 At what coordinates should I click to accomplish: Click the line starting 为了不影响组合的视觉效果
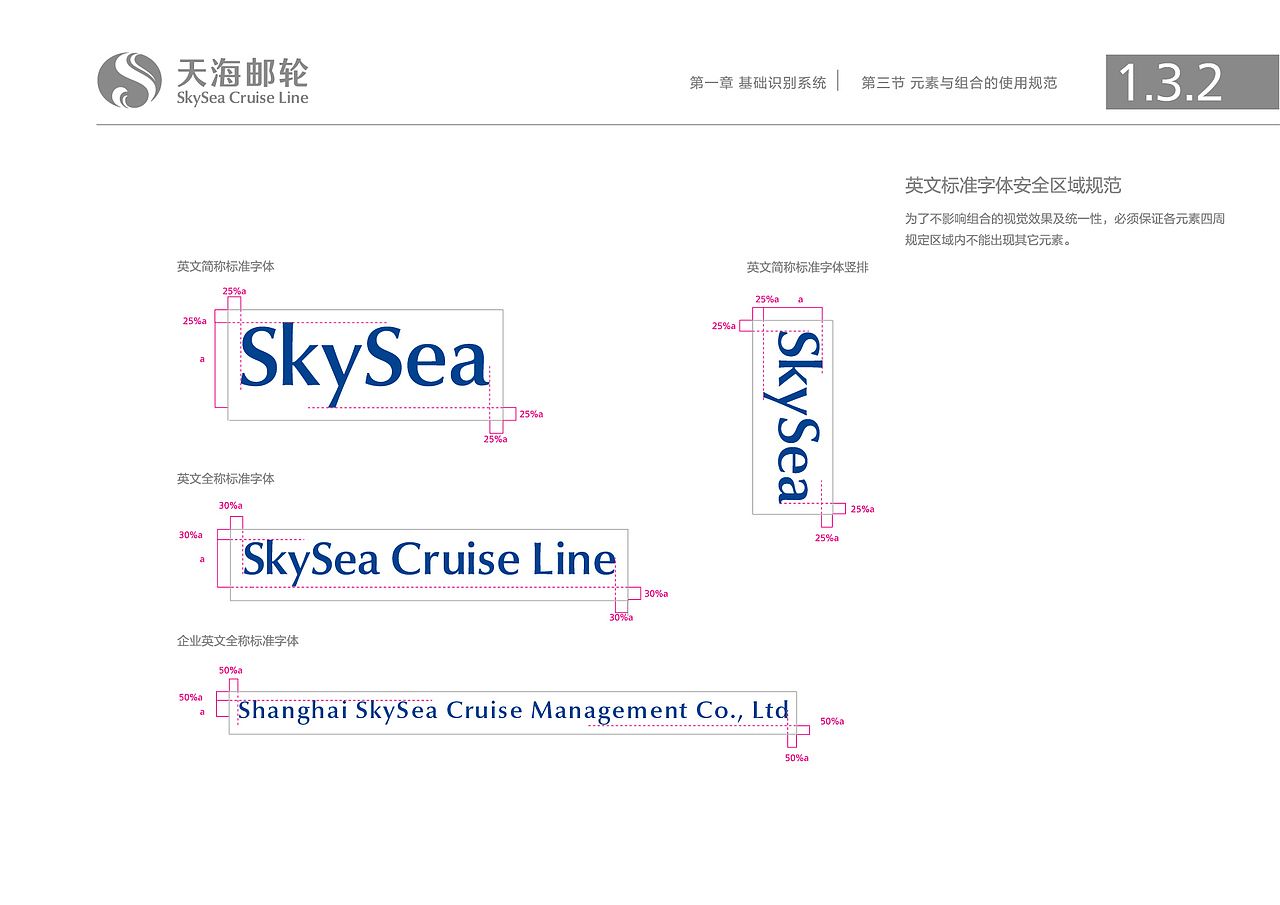(x=1065, y=218)
